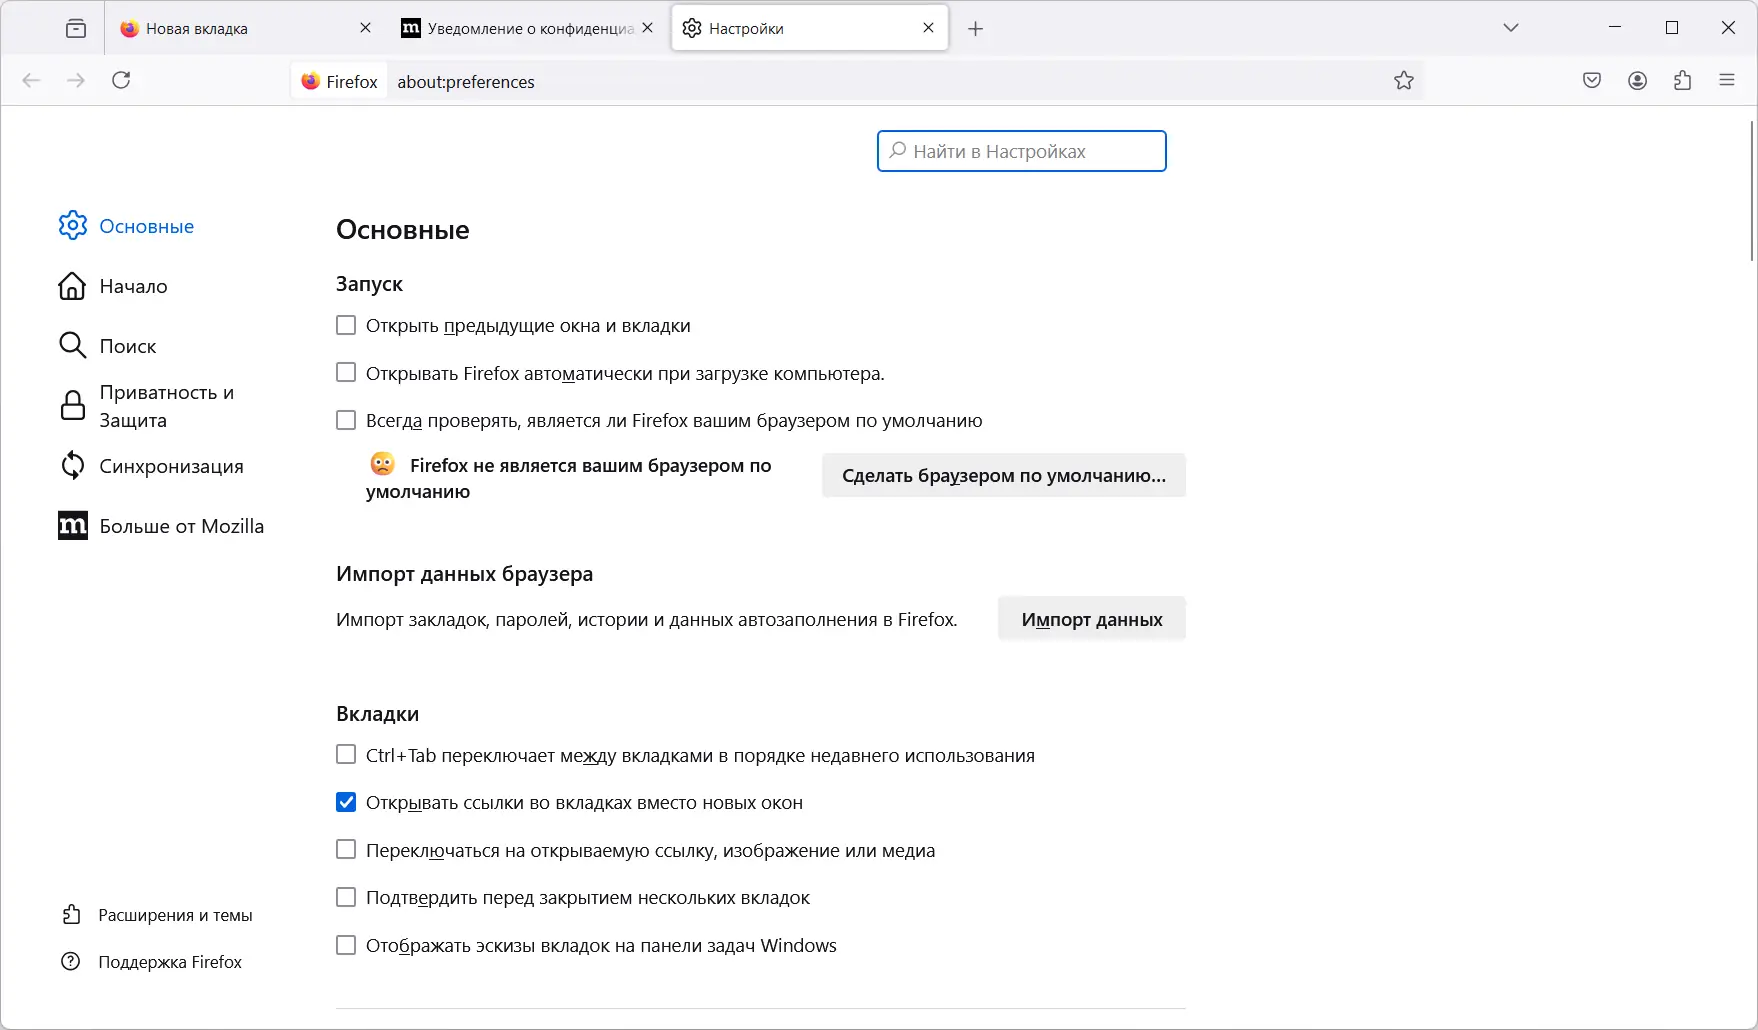The image size is (1758, 1030).
Task: Open the Firefox site information dropdown
Action: (x=338, y=80)
